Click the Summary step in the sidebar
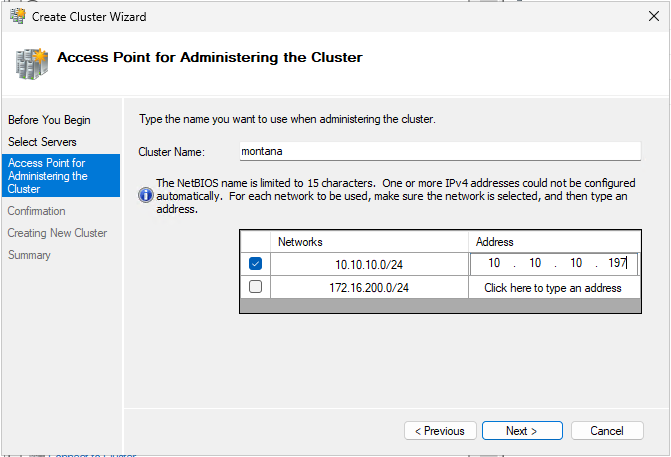This screenshot has height=457, width=671. [29, 255]
